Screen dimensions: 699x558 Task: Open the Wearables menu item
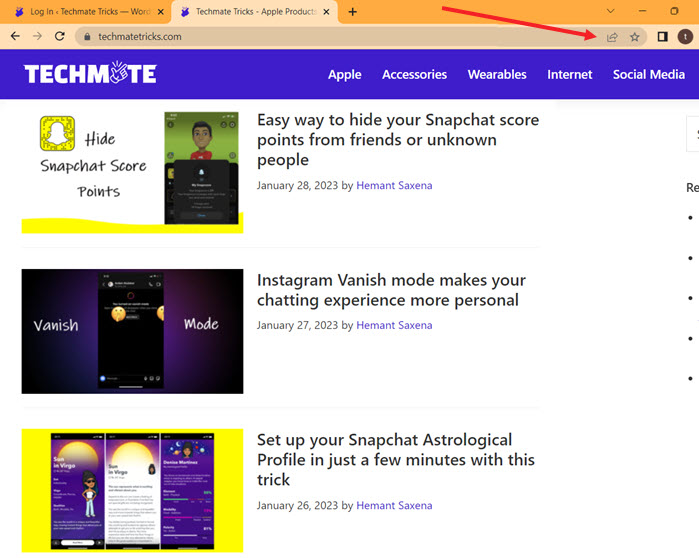(497, 74)
